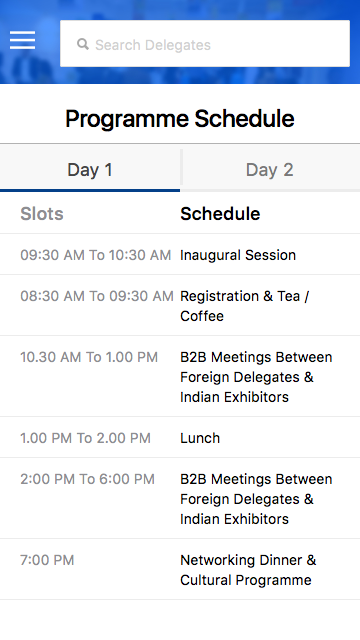This screenshot has height=640, width=360.
Task: Select the Lunch schedule entry
Action: click(x=200, y=438)
